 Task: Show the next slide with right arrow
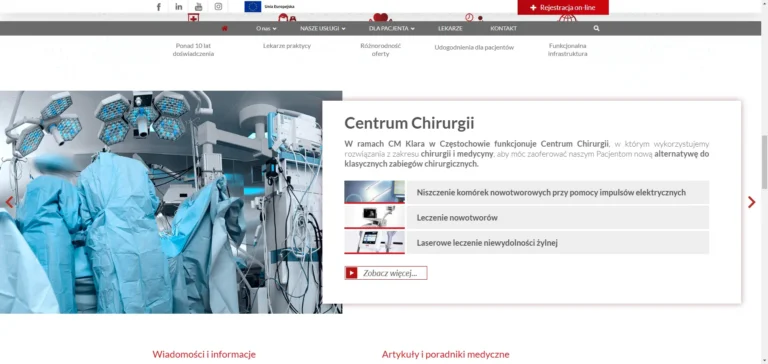(x=751, y=202)
